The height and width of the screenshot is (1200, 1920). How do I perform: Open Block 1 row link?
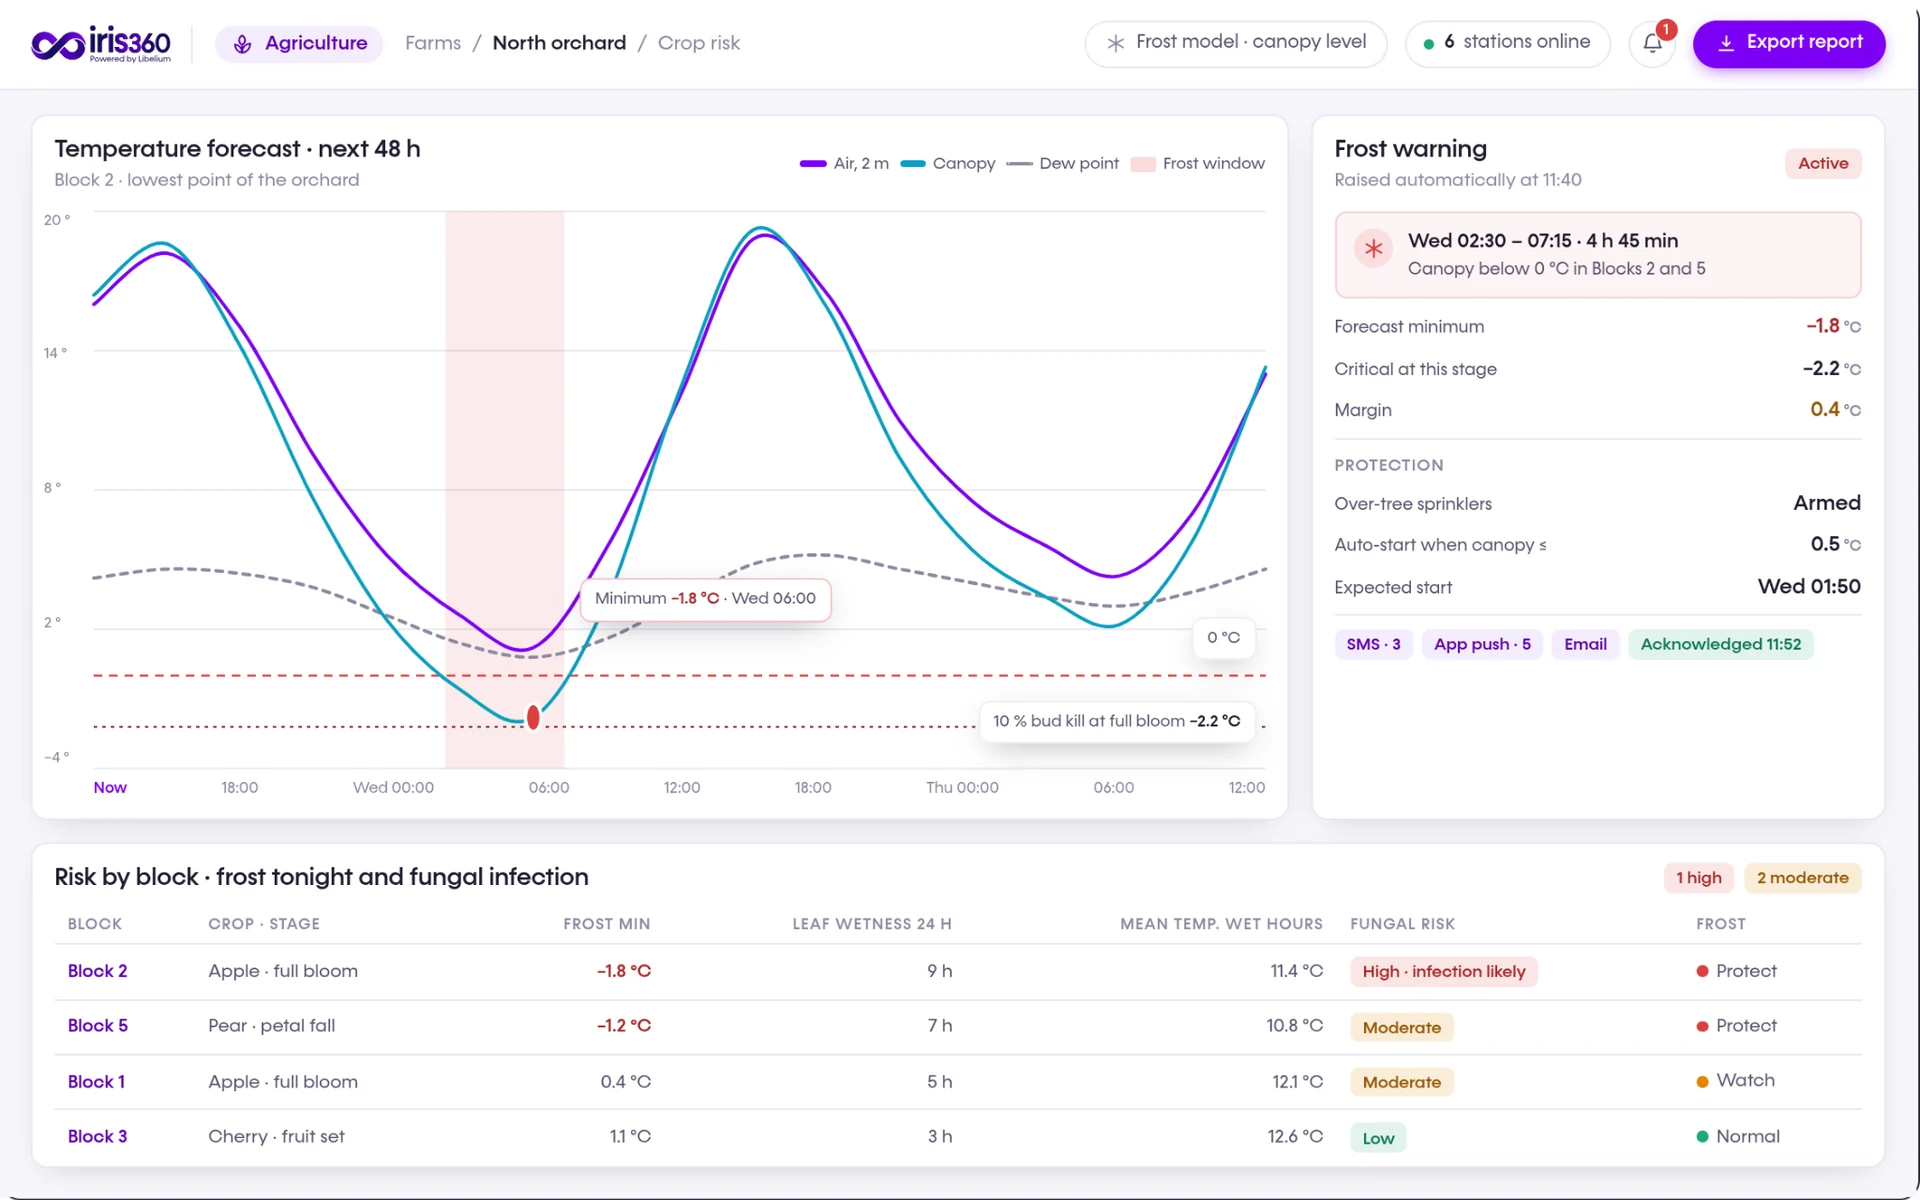[96, 1082]
